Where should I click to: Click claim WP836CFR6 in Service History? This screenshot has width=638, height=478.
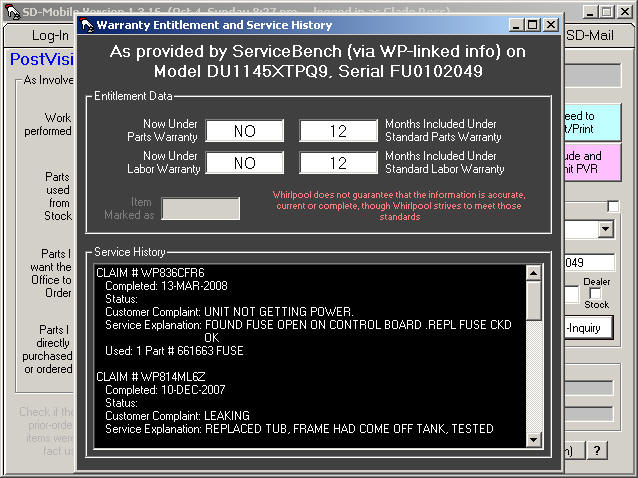click(150, 273)
